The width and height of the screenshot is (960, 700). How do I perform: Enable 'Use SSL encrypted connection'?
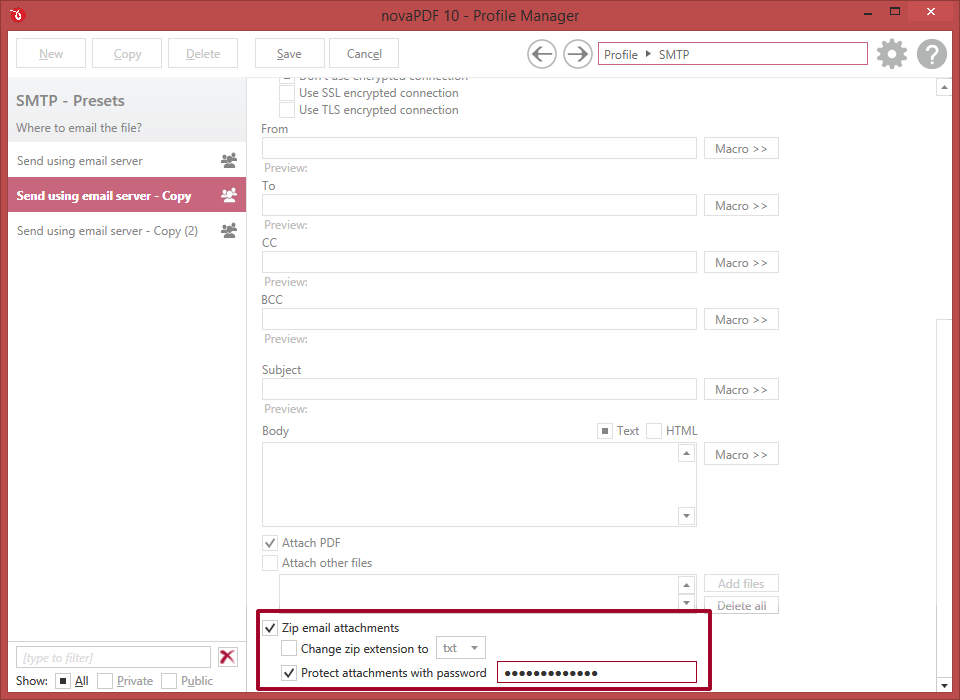tap(287, 93)
